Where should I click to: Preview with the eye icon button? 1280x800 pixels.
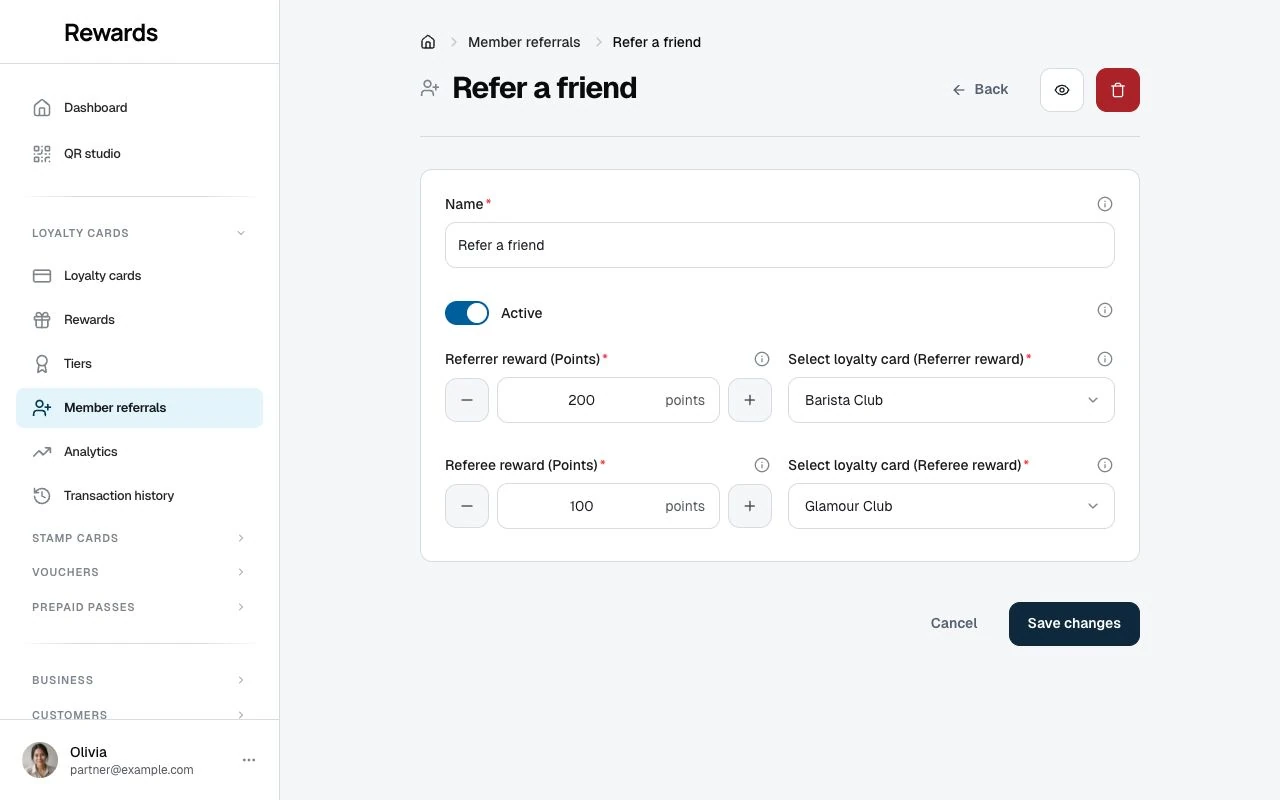(x=1062, y=90)
